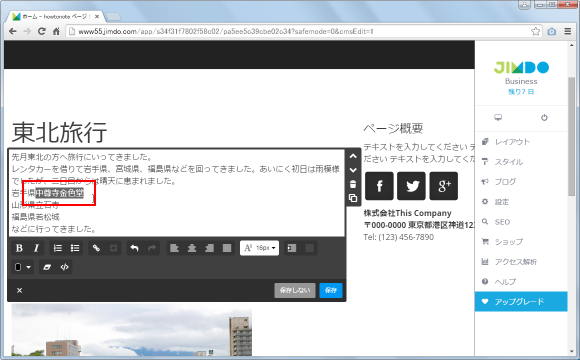Click the camera extension icon

coord(552,31)
